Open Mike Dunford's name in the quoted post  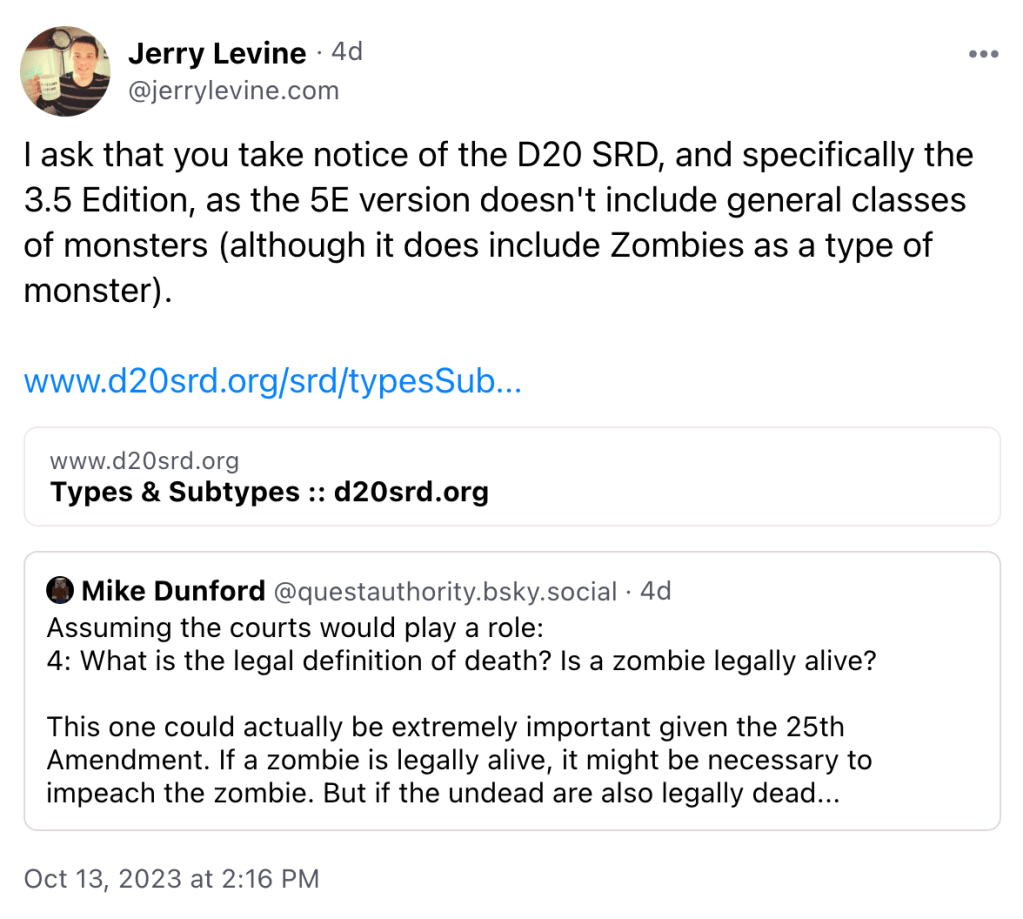pos(173,591)
